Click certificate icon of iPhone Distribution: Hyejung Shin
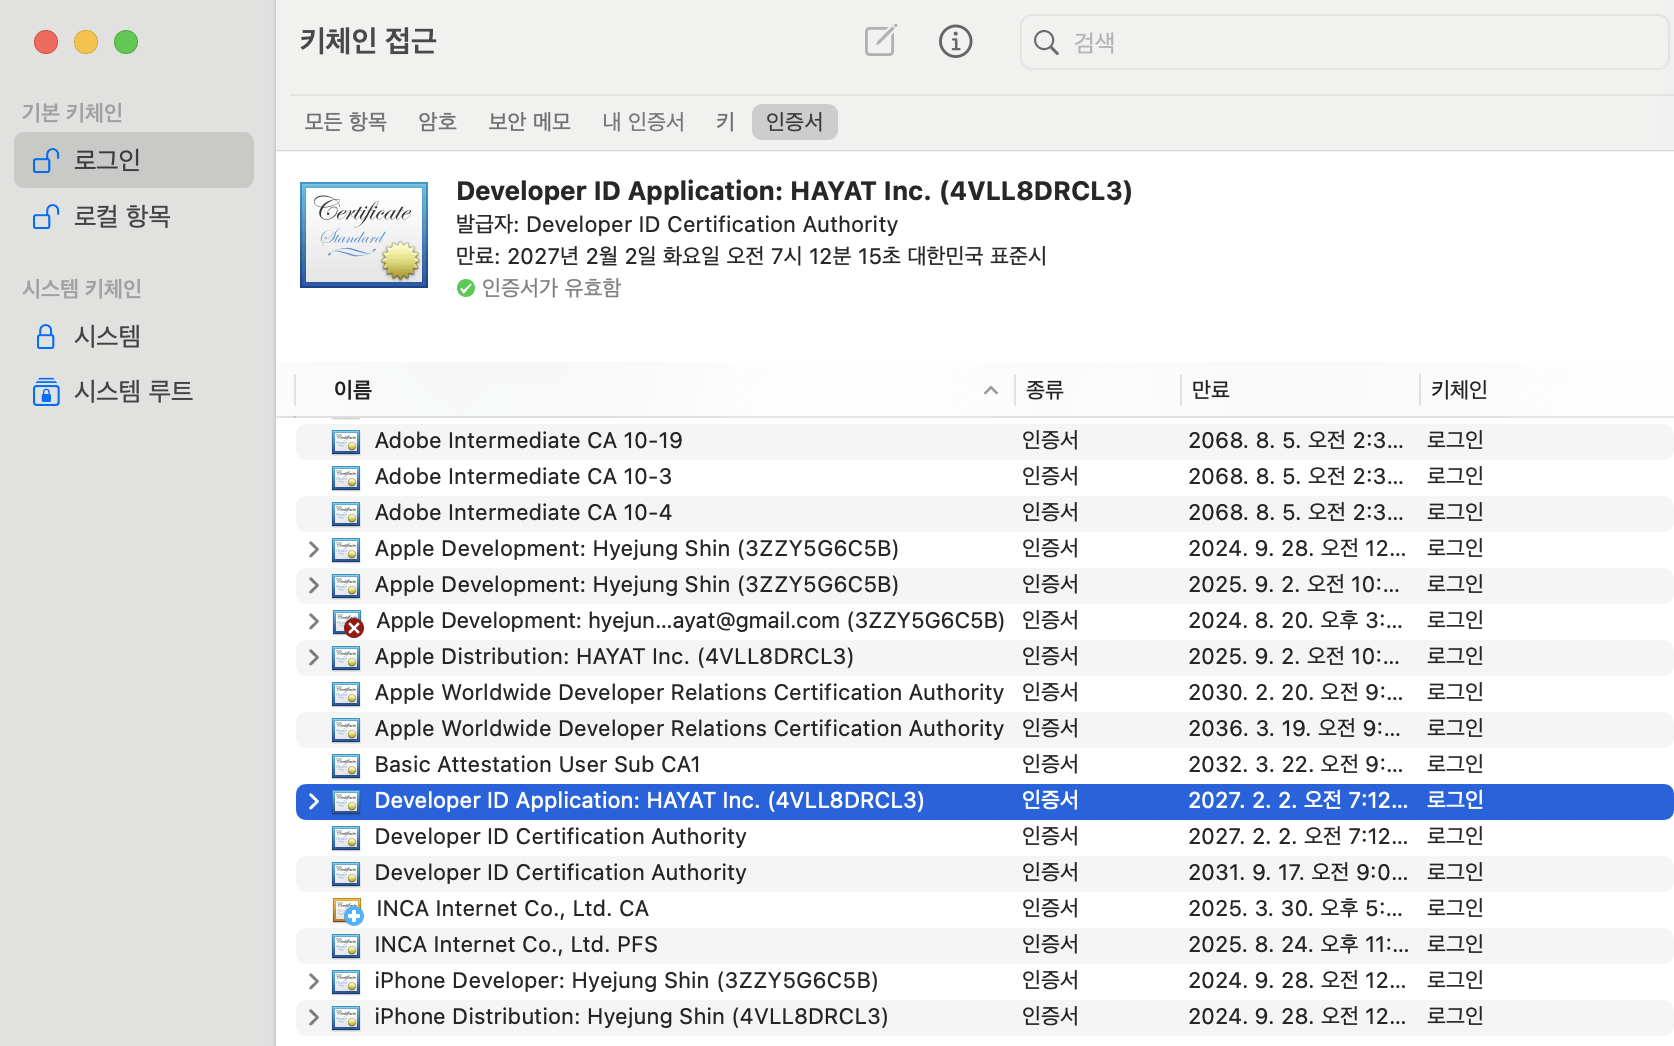Image resolution: width=1674 pixels, height=1046 pixels. tap(346, 1017)
